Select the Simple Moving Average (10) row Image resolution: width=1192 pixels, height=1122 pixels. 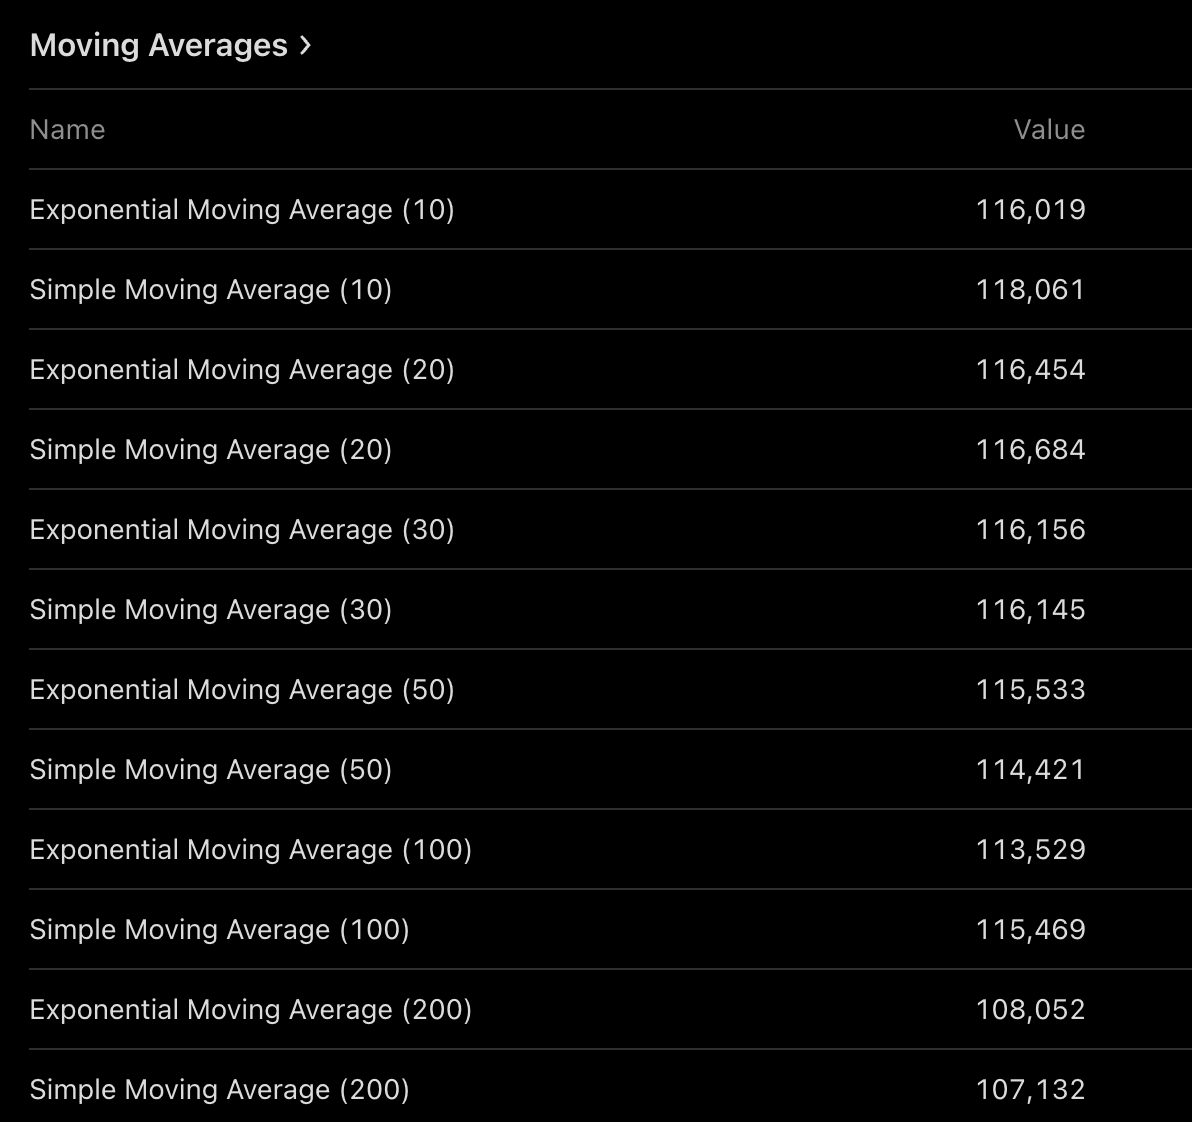211,290
